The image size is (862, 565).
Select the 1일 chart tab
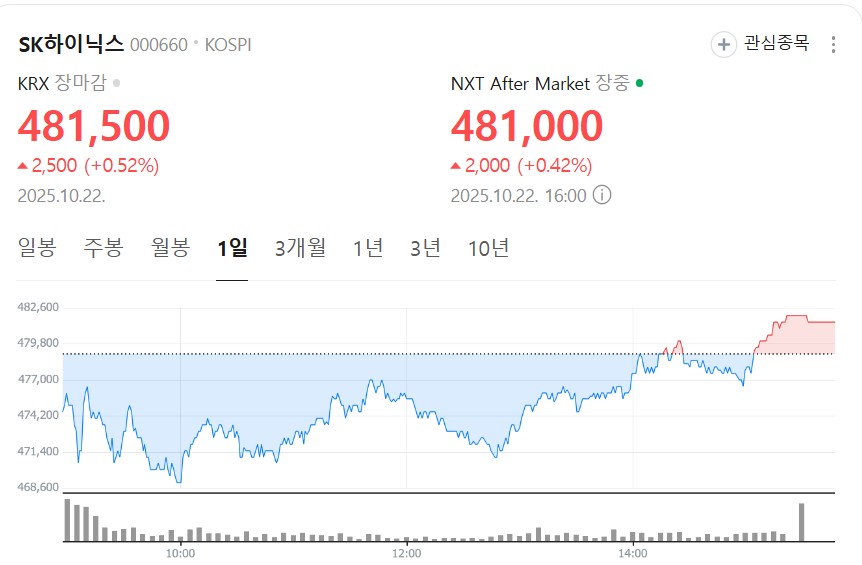(x=232, y=248)
